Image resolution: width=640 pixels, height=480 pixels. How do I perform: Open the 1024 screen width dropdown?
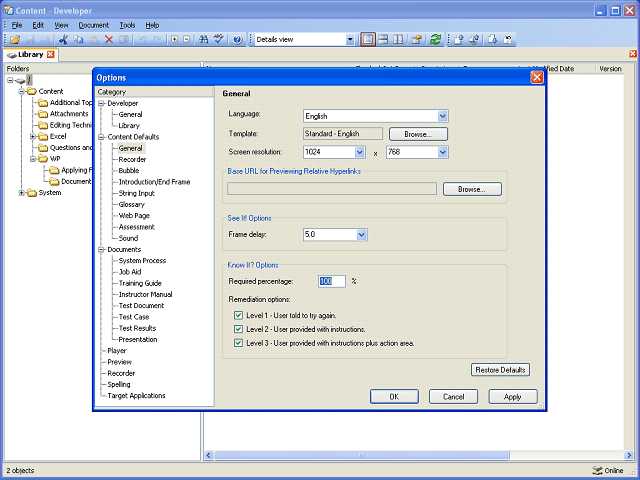click(x=359, y=152)
